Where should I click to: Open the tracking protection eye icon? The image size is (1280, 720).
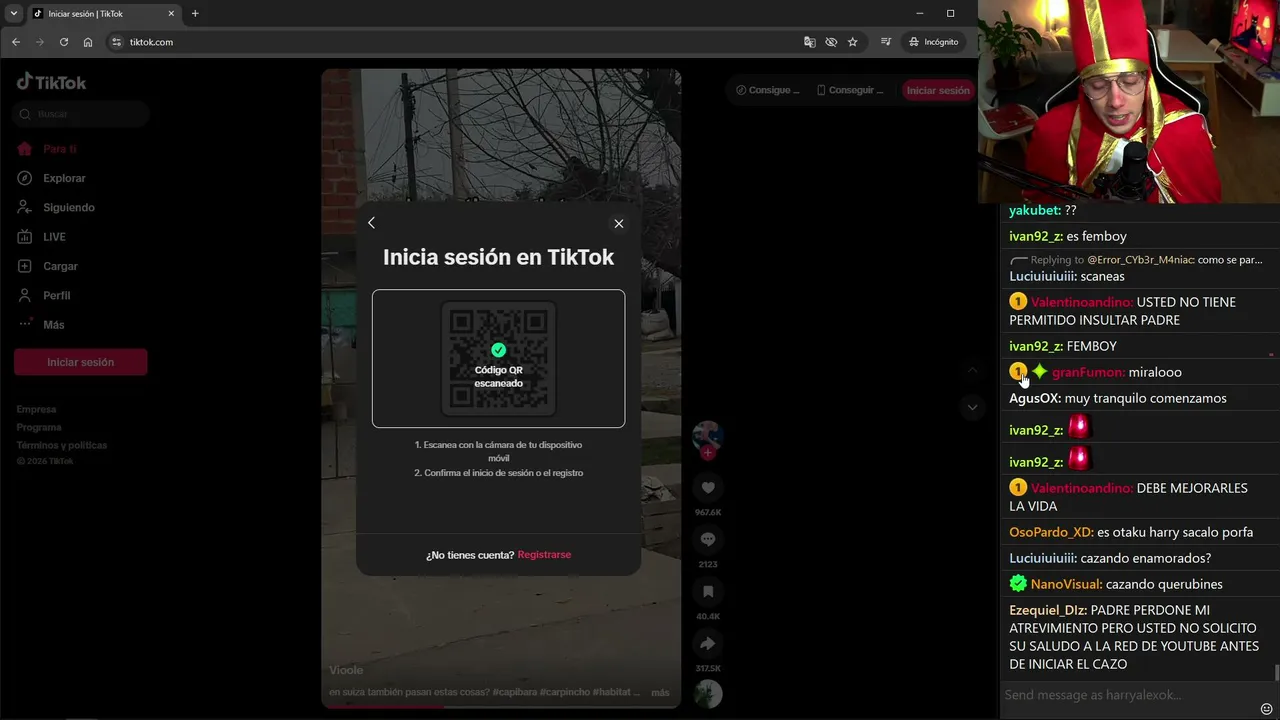831,42
